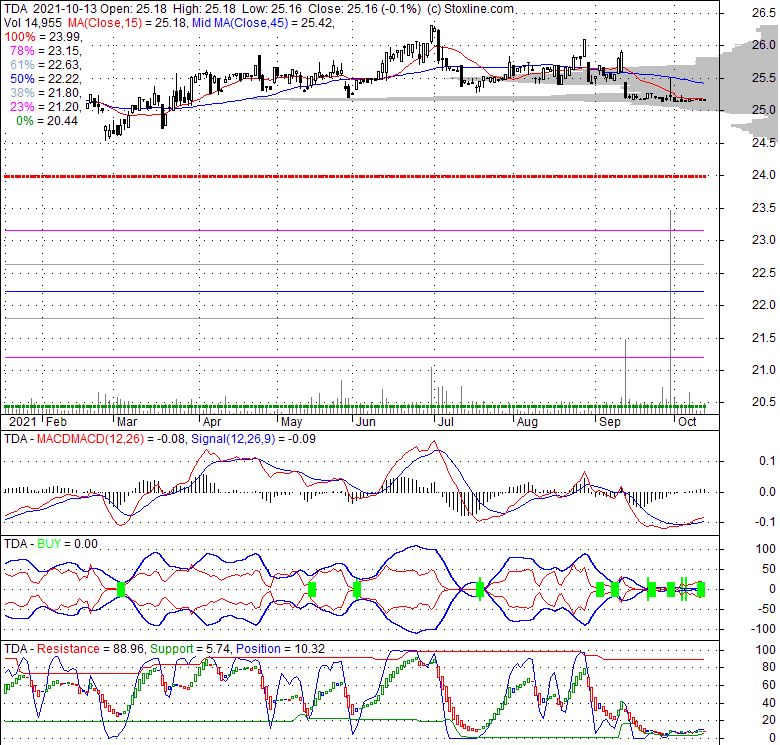Select the Vol 14,955 label
The image size is (780, 745).
click(x=33, y=23)
